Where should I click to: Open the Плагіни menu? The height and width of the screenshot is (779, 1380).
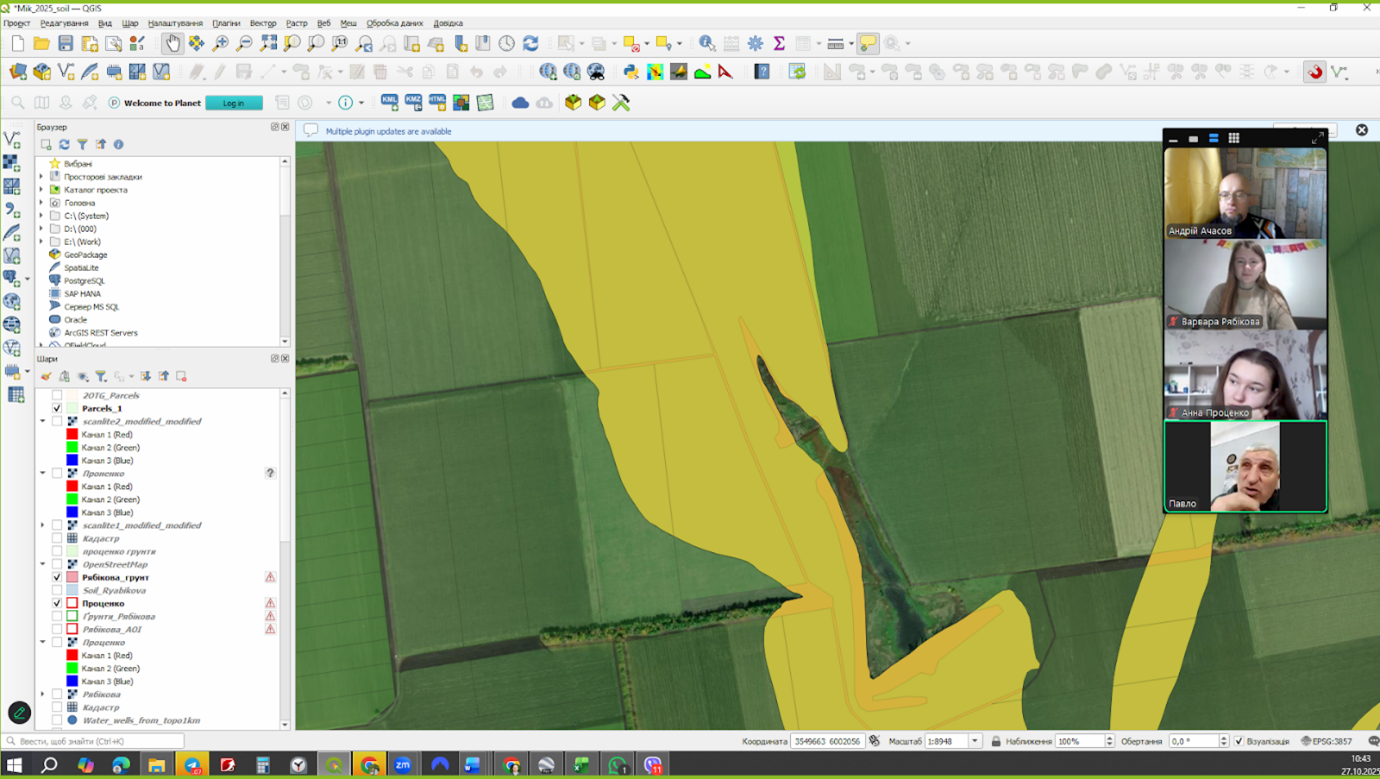point(226,23)
